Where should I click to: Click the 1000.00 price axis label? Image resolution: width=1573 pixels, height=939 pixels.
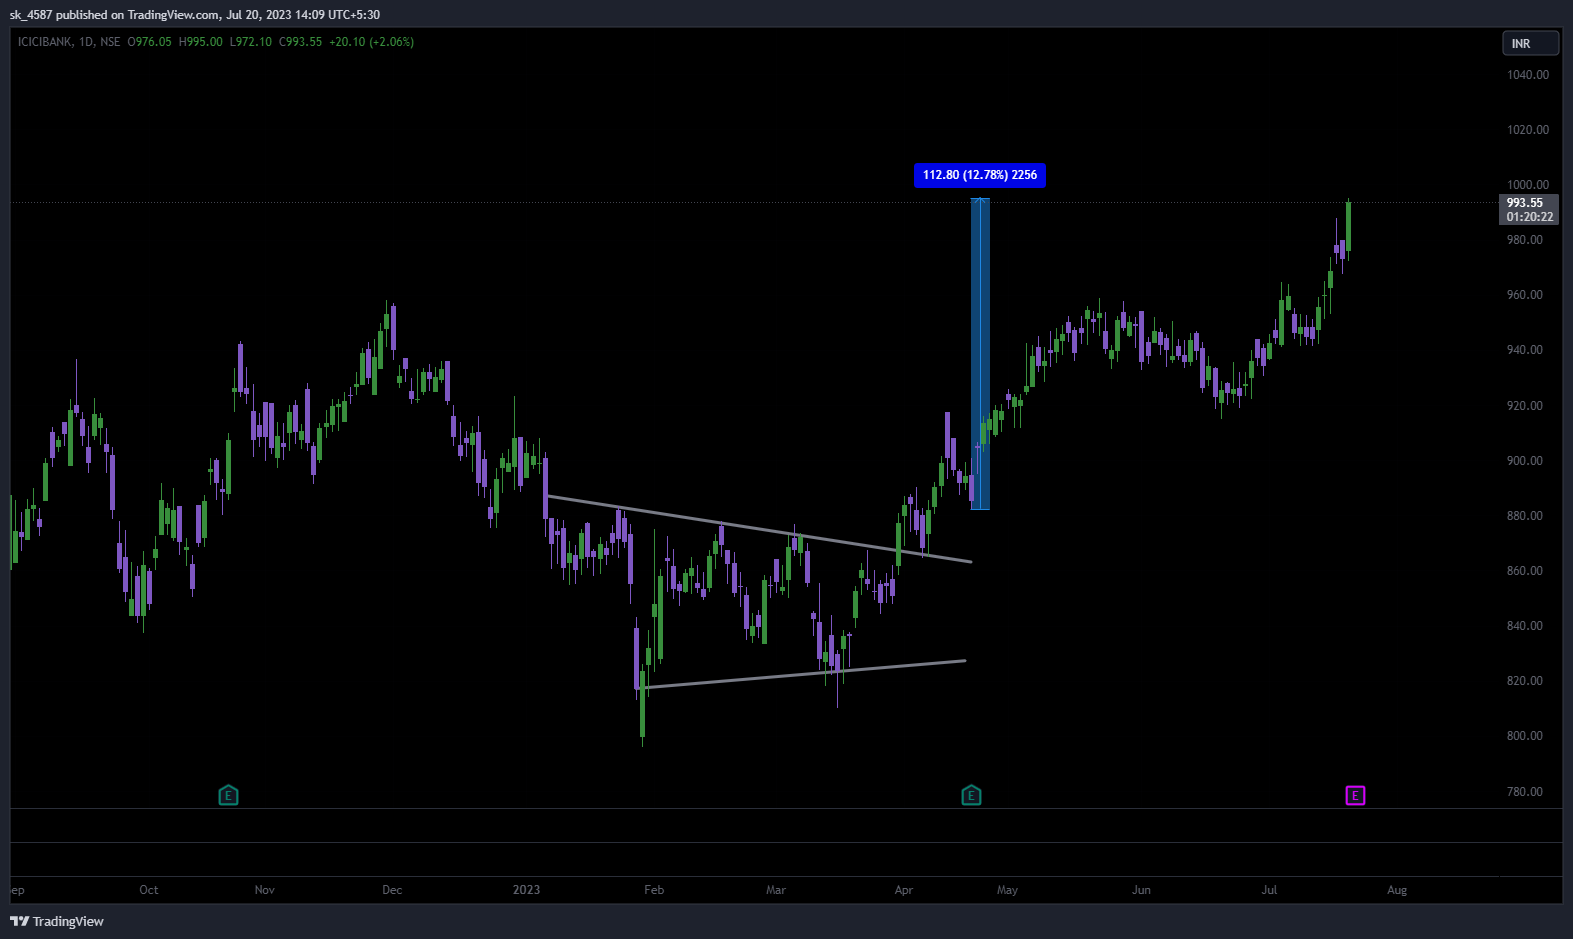coord(1528,185)
